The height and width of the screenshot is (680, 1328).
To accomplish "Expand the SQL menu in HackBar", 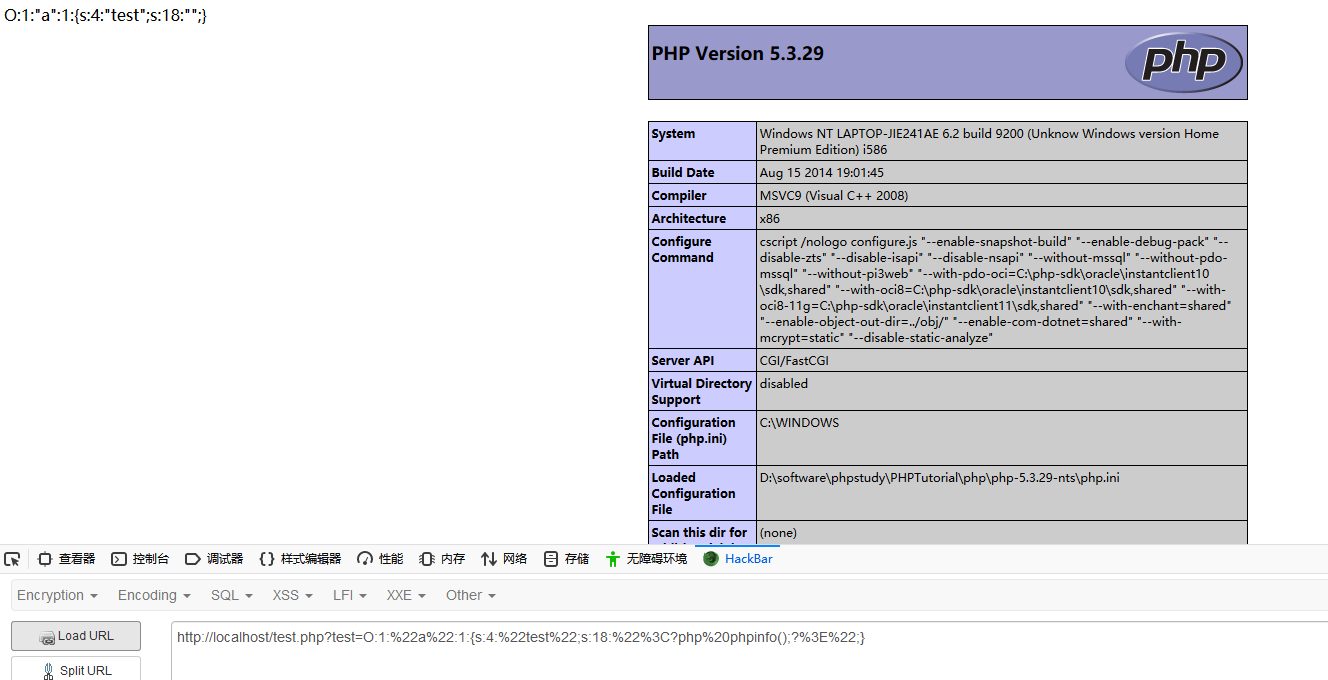I will tap(230, 595).
